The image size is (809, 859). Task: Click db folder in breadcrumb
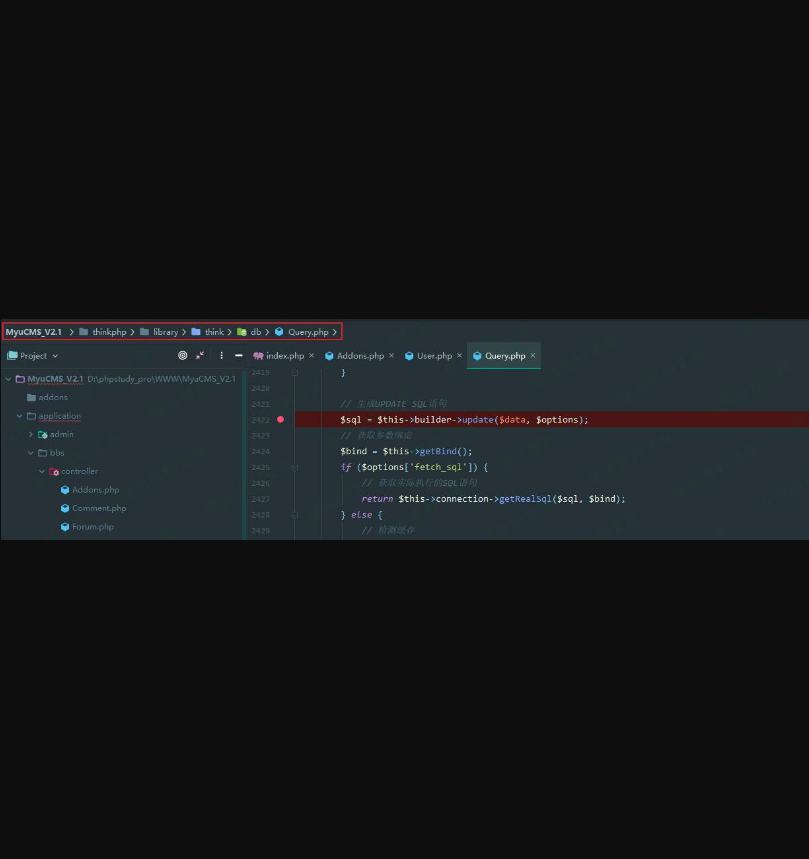tap(255, 332)
